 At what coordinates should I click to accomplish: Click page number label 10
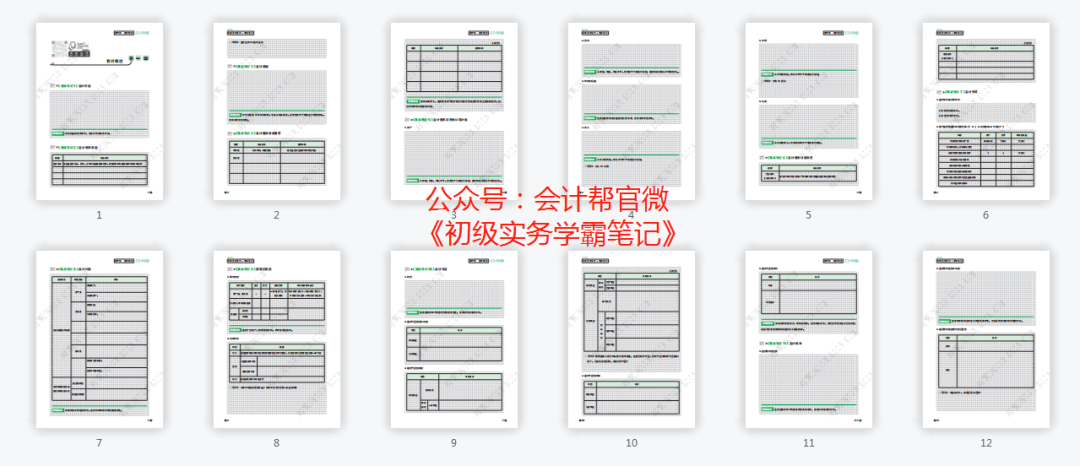point(632,443)
